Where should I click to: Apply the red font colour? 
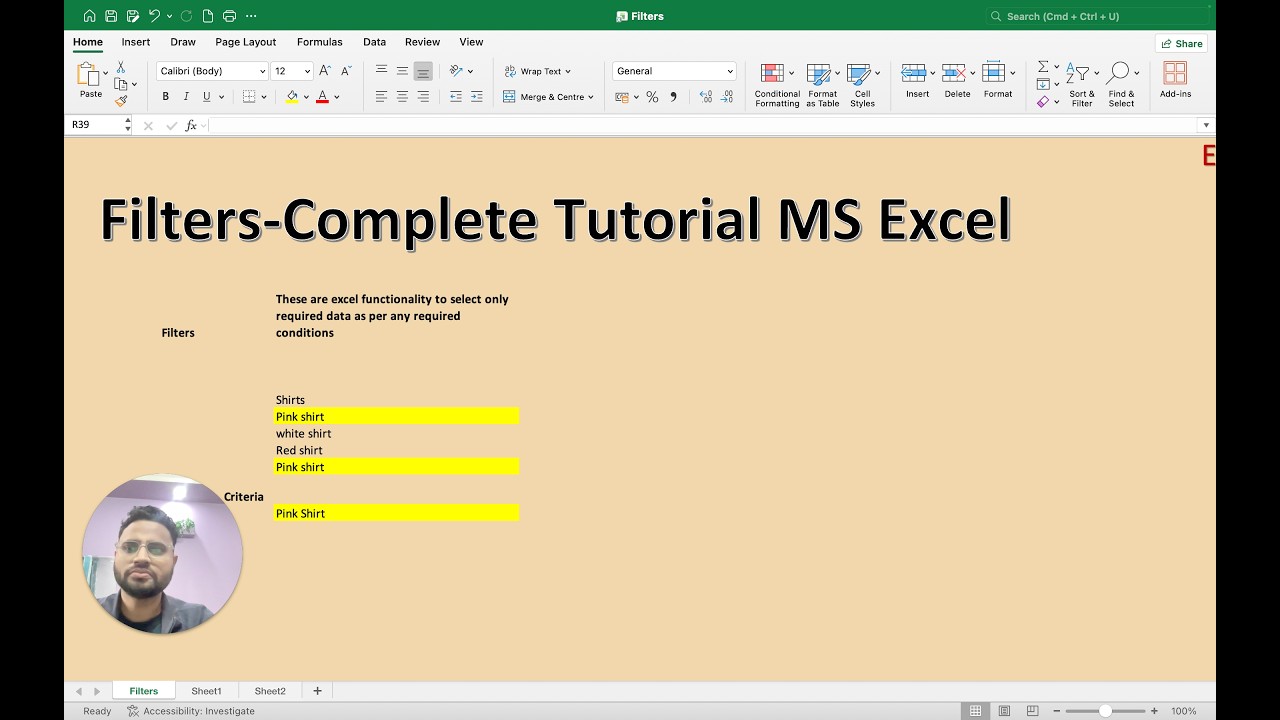322,97
